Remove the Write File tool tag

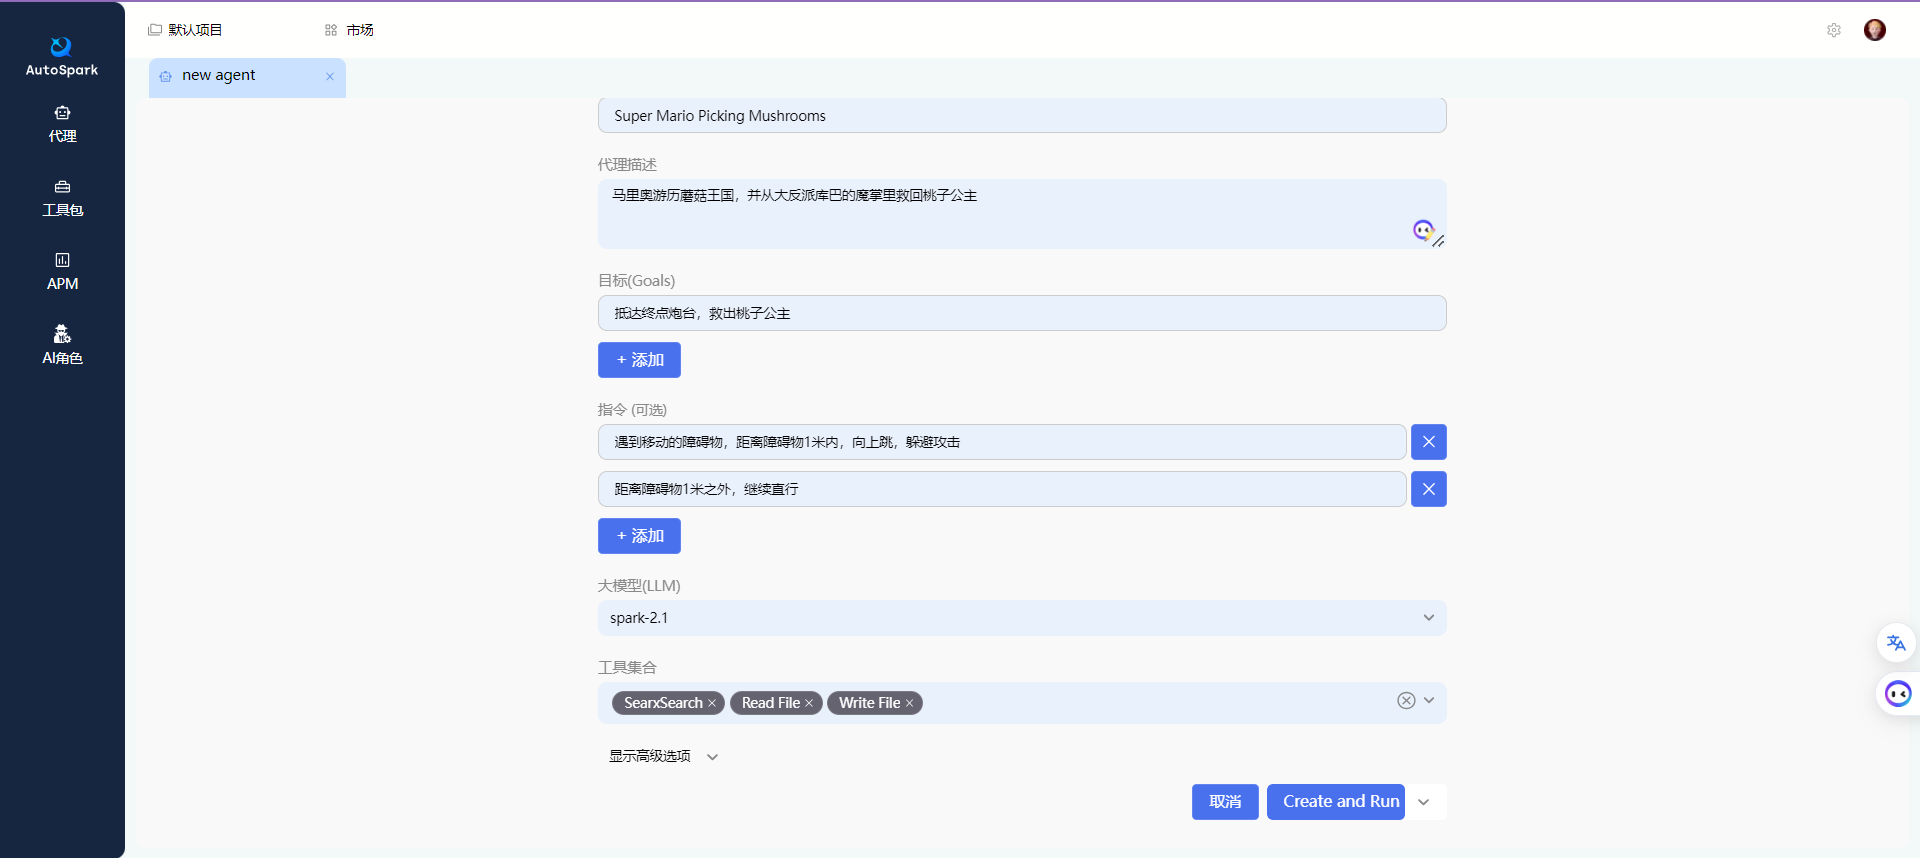click(909, 703)
